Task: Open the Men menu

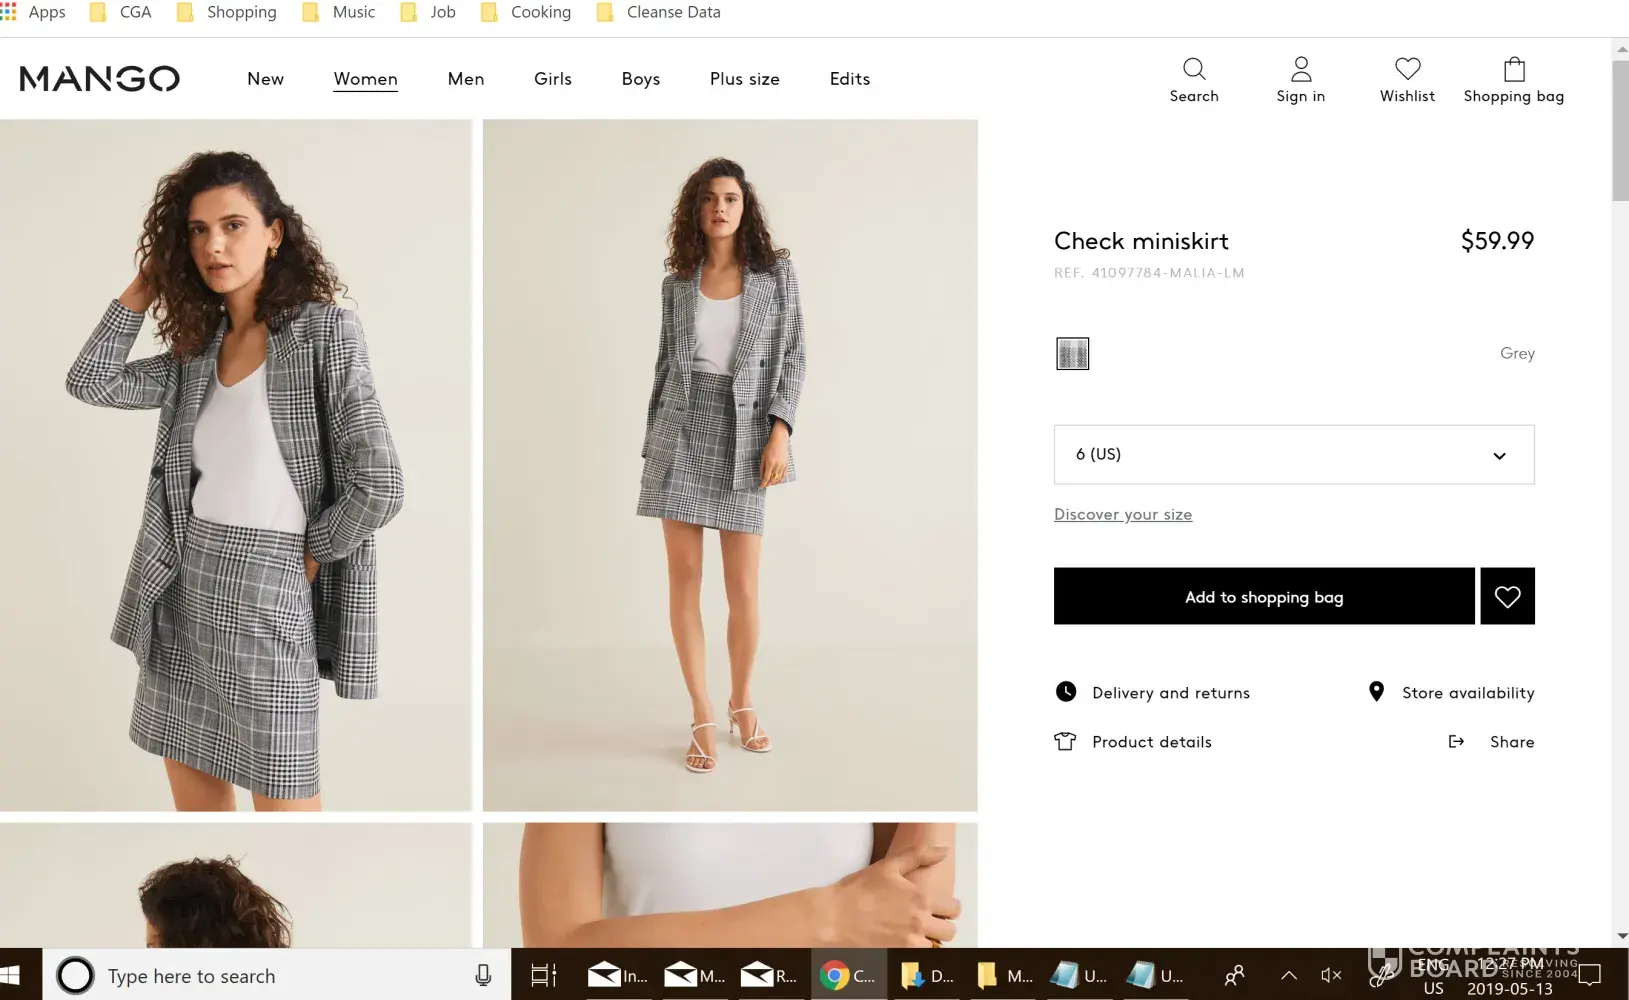Action: click(x=466, y=79)
